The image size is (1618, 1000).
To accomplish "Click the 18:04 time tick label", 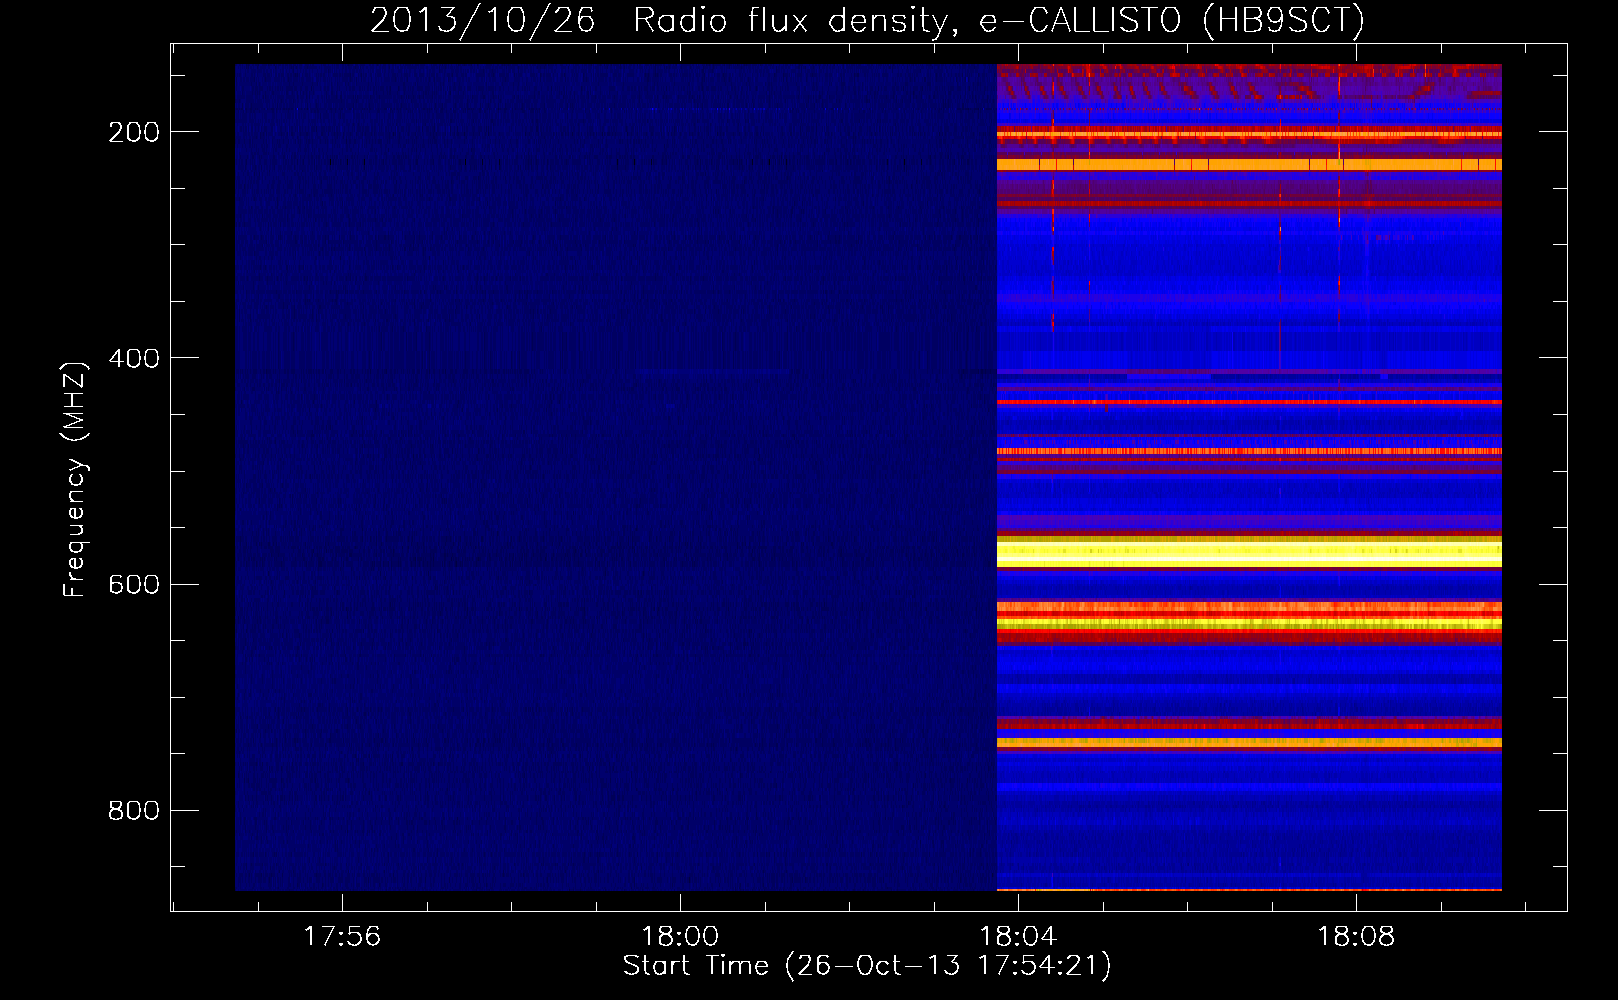I will 1018,937.
